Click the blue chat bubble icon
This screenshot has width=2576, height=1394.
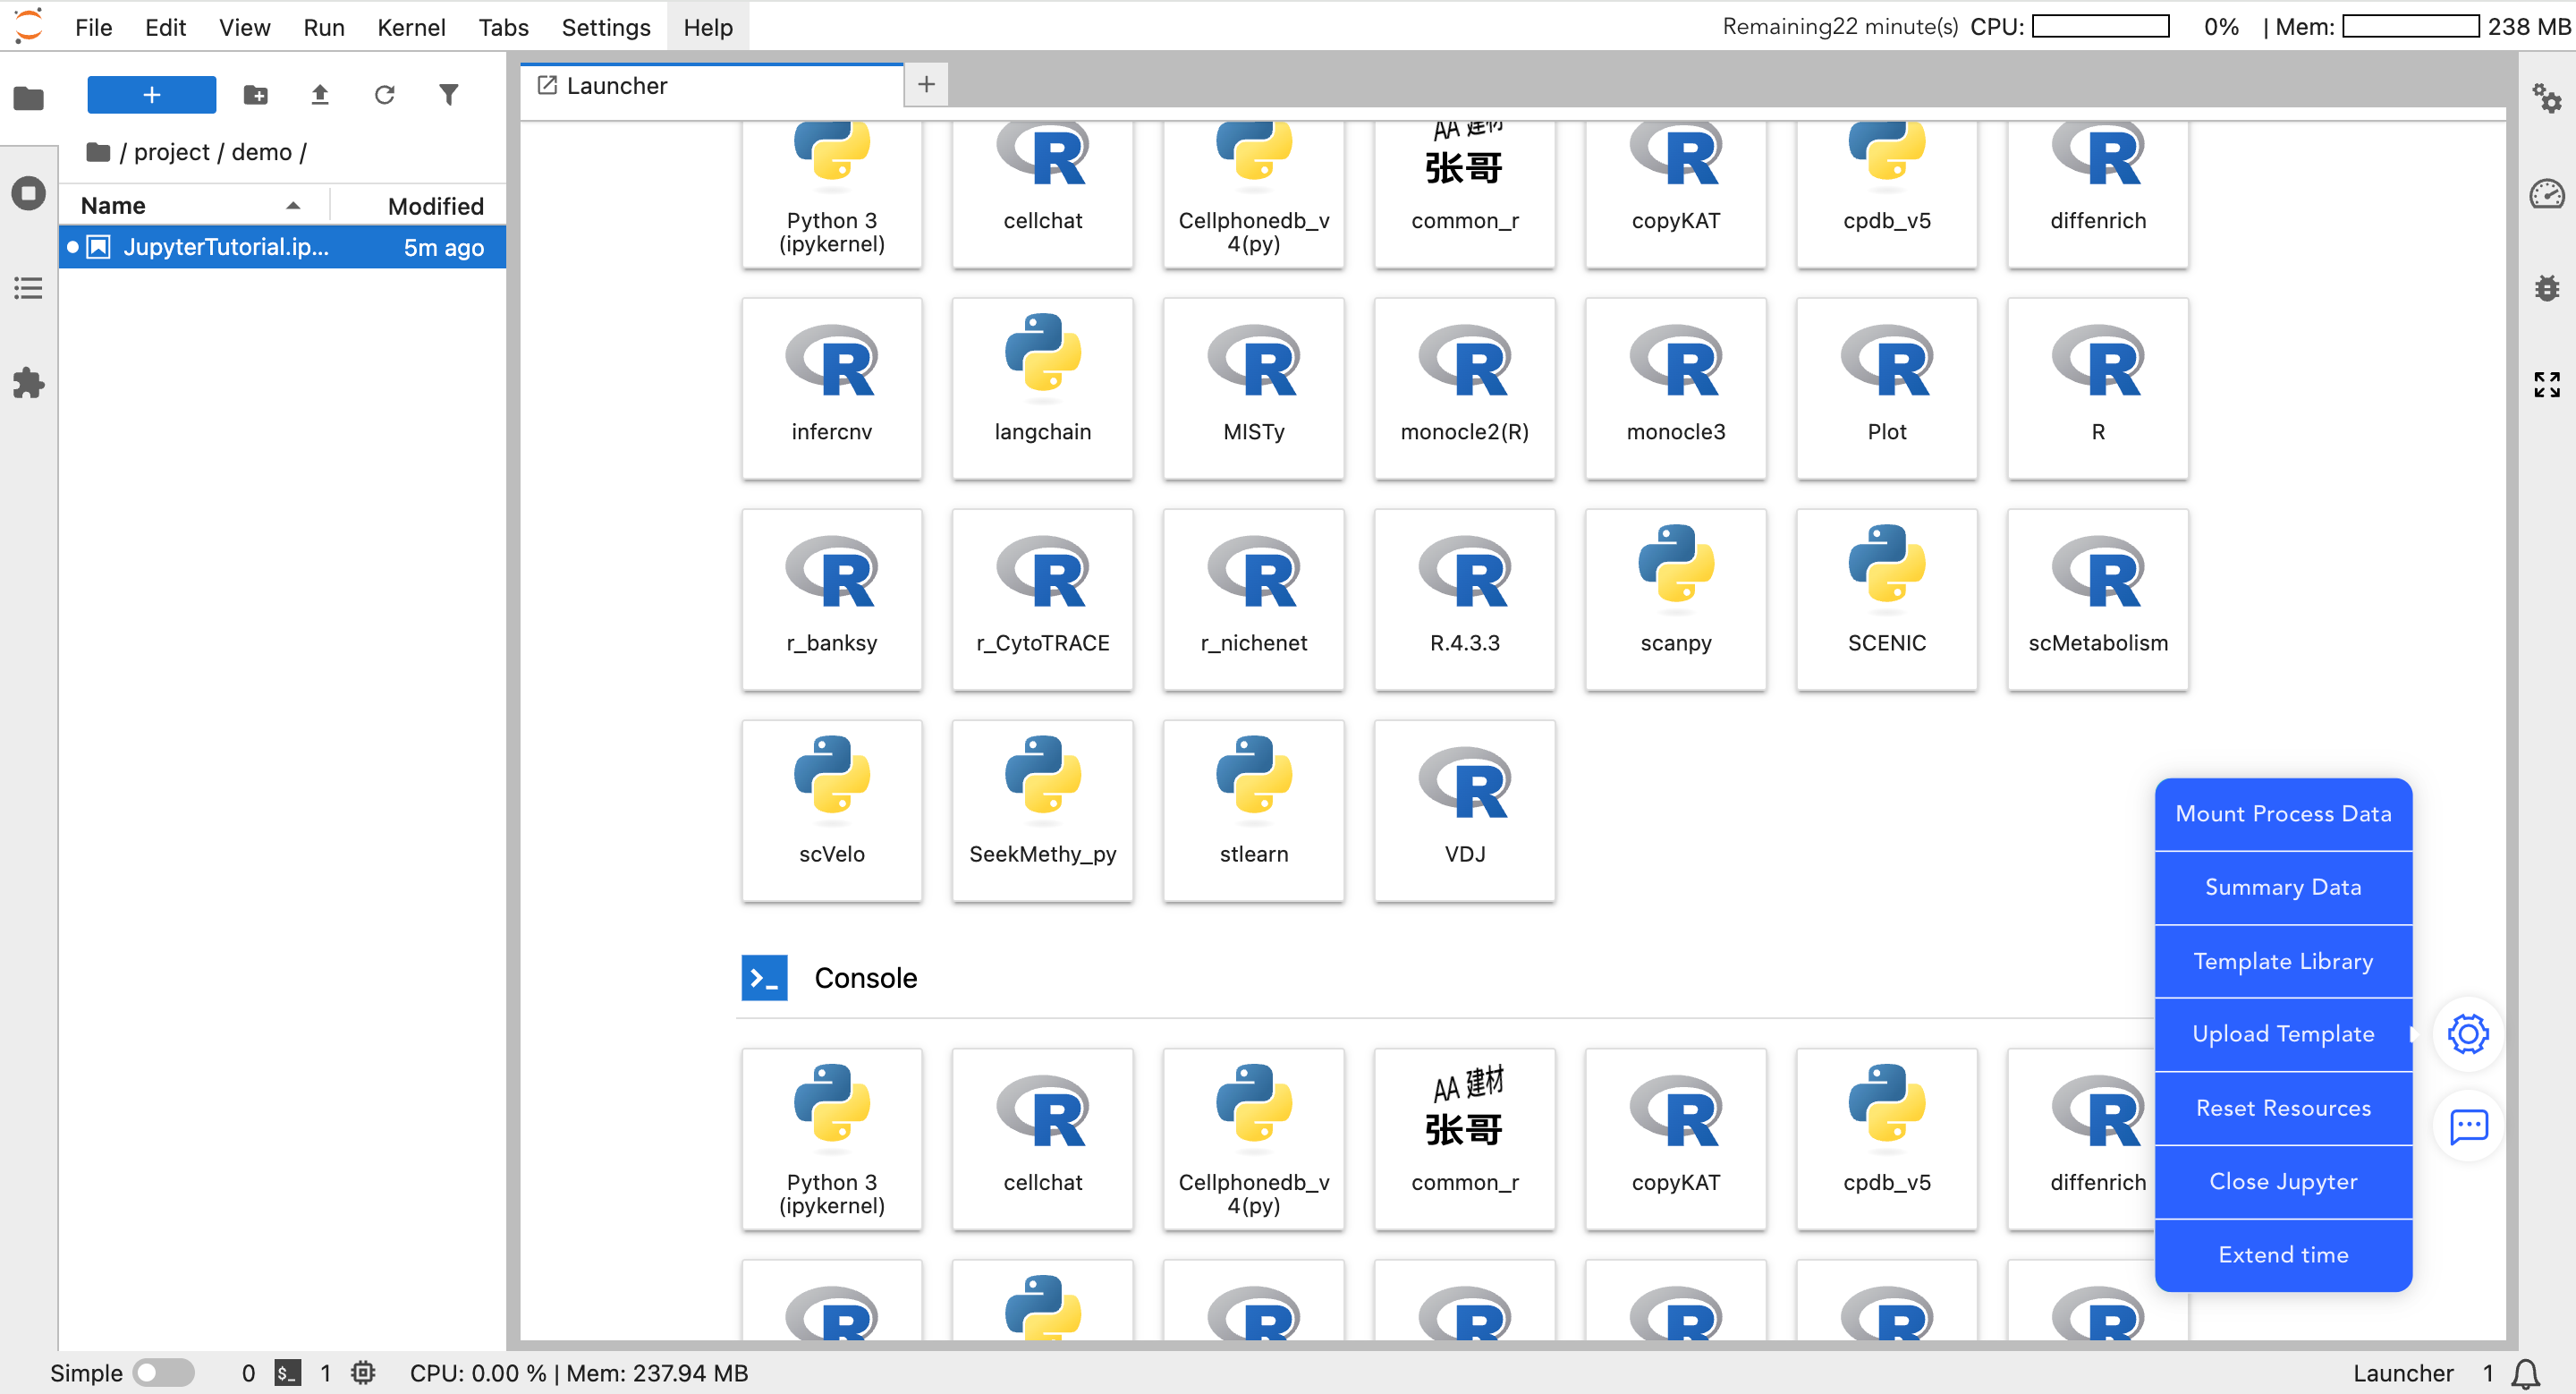pyautogui.click(x=2468, y=1126)
